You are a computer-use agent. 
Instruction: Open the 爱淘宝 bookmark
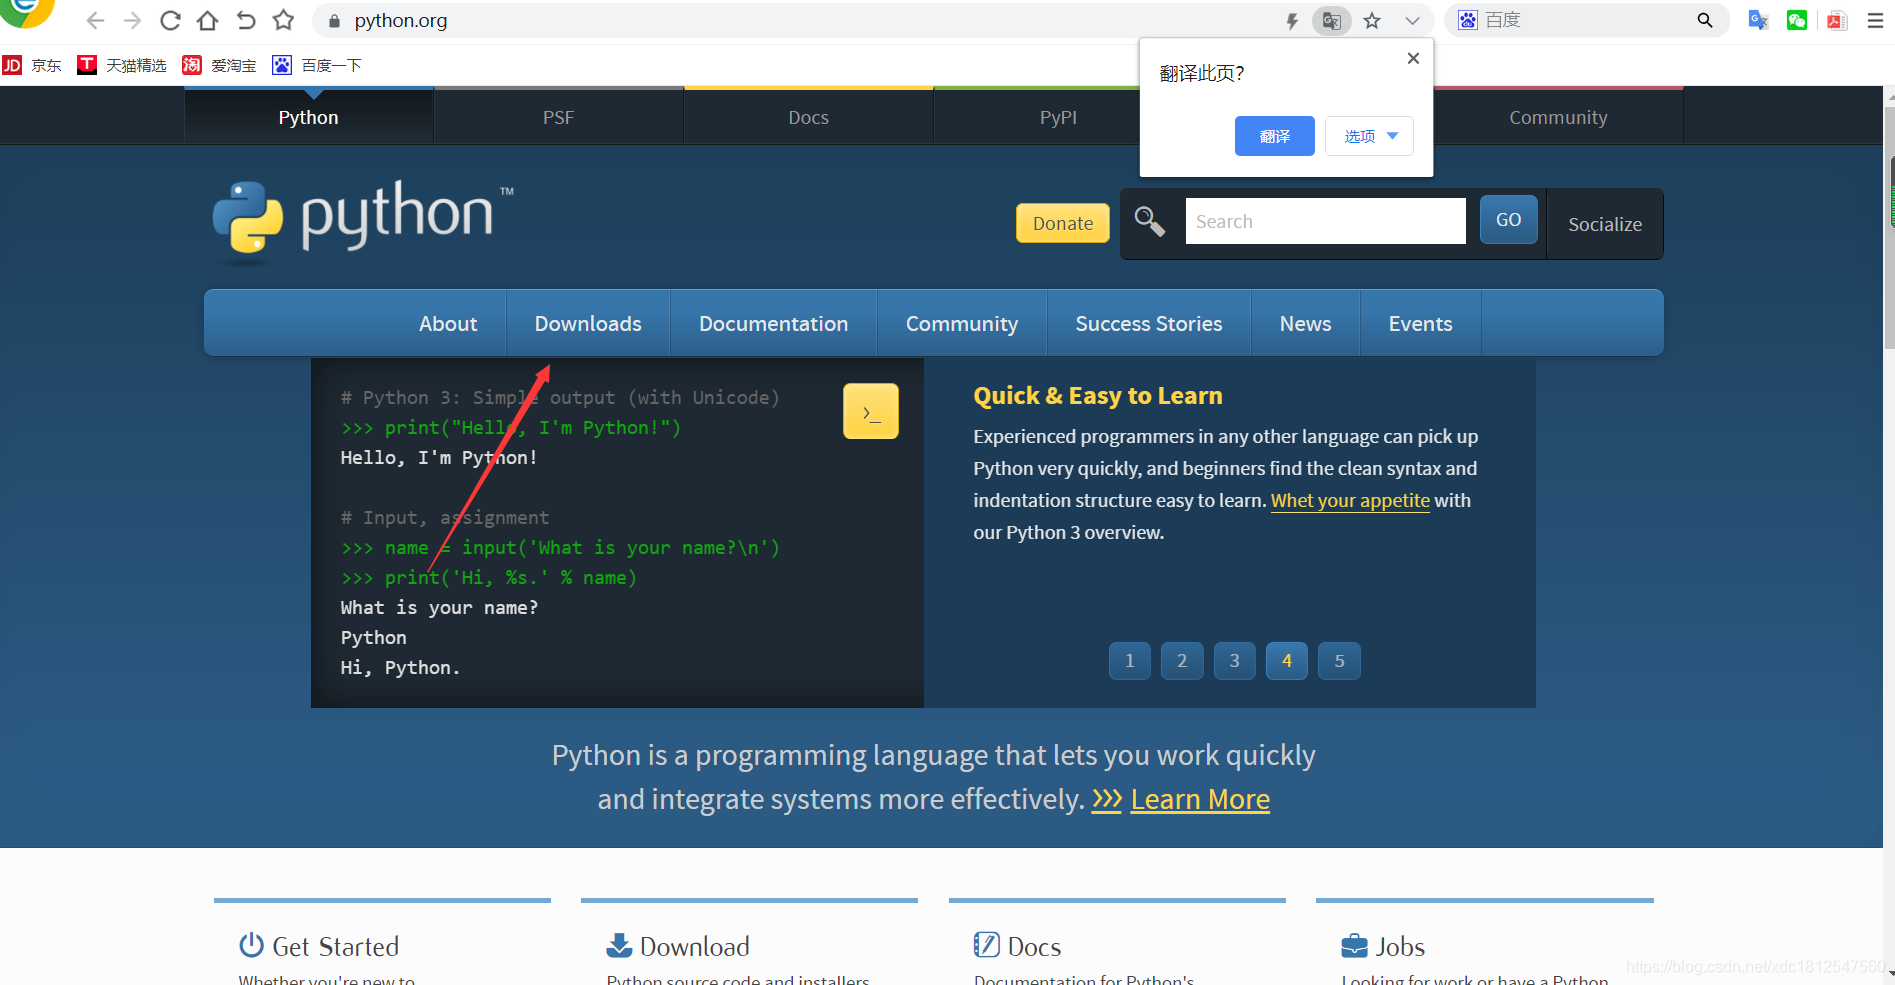[219, 65]
